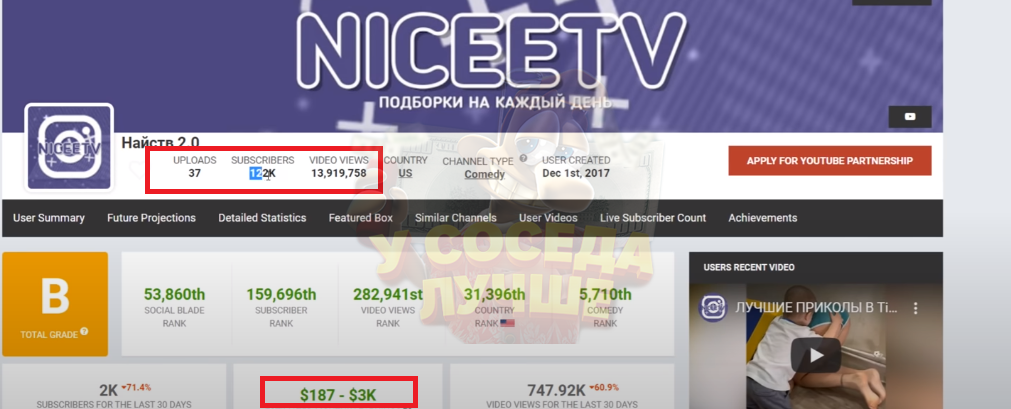Image resolution: width=1011 pixels, height=409 pixels.
Task: Click the channel icon in the video embed
Action: (714, 308)
